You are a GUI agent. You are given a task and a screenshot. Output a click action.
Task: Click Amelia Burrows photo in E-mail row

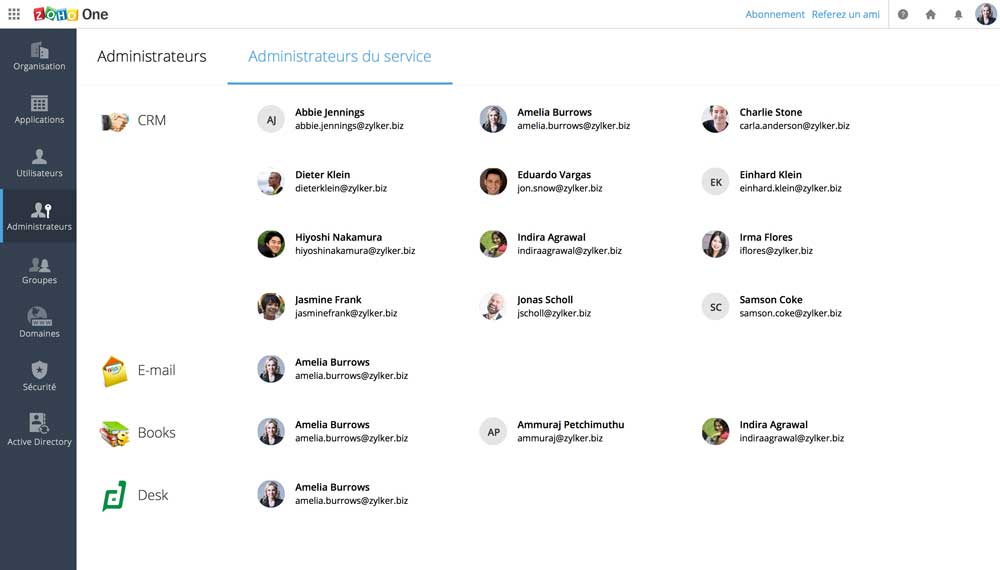pyautogui.click(x=271, y=369)
